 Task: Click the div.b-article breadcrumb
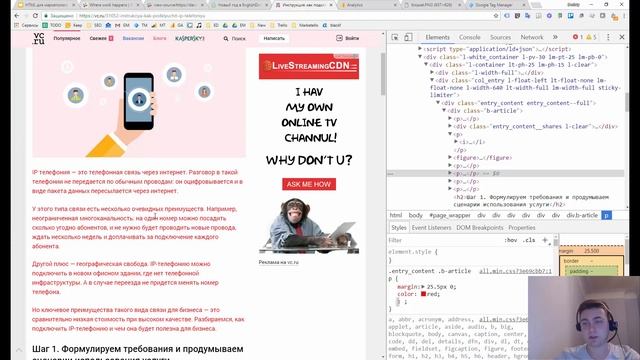582,215
